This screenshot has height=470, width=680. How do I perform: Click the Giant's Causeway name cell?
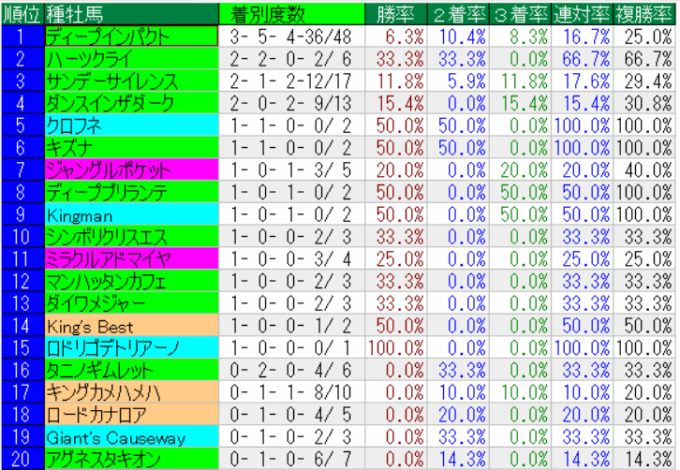pos(130,437)
